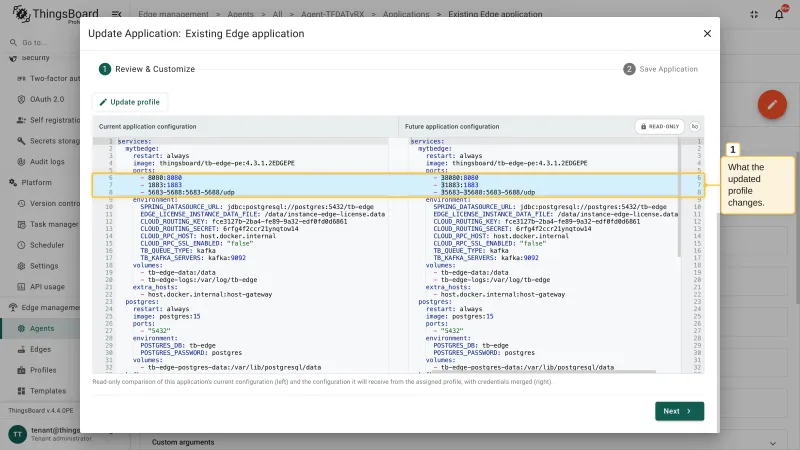
Task: Click 1883:1883 line in current configuration
Action: pos(164,185)
